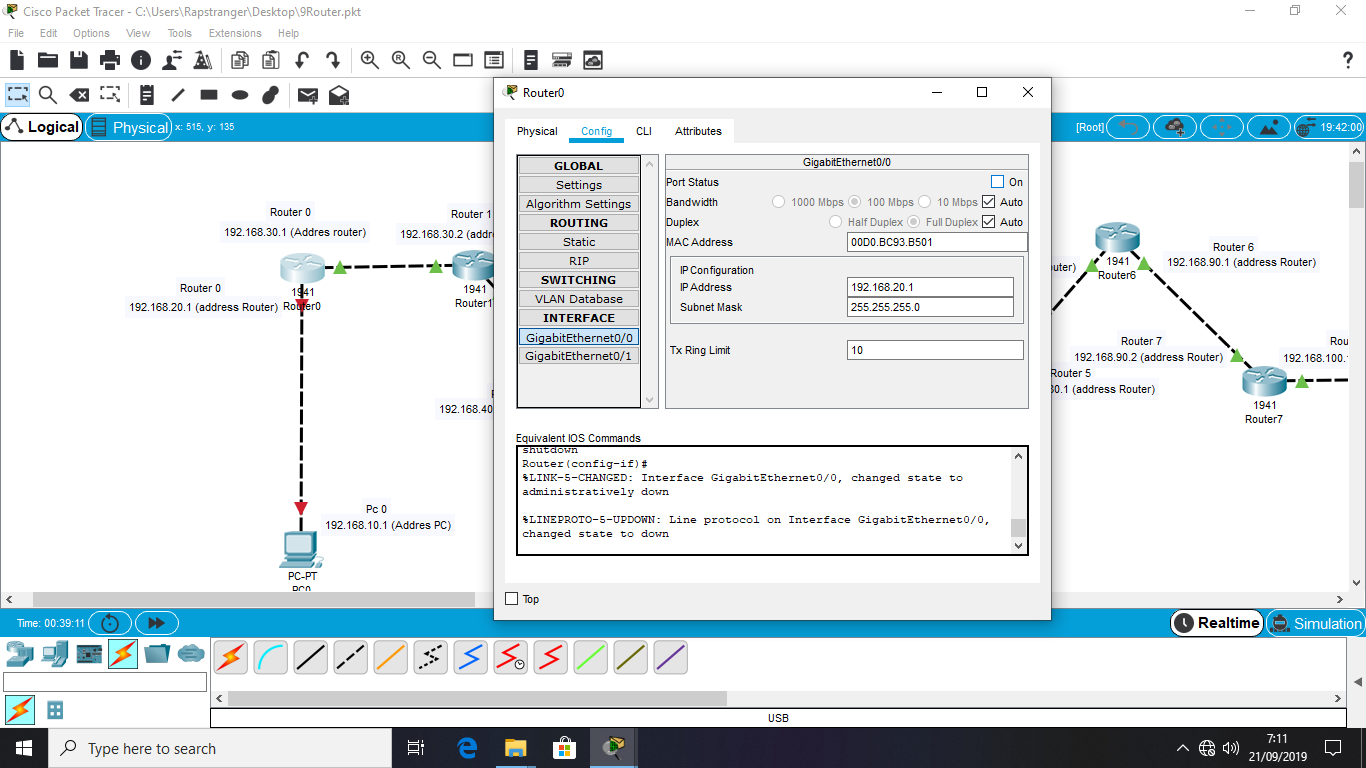
Task: Switch to the Physical tab in Router0
Action: [537, 131]
